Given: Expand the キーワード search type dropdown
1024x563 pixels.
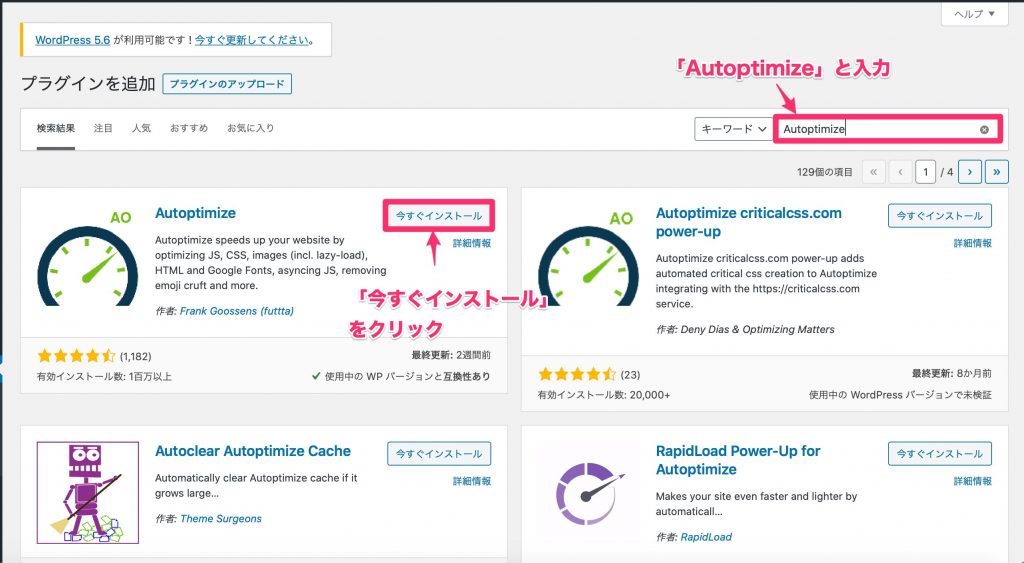Looking at the screenshot, I should [733, 129].
